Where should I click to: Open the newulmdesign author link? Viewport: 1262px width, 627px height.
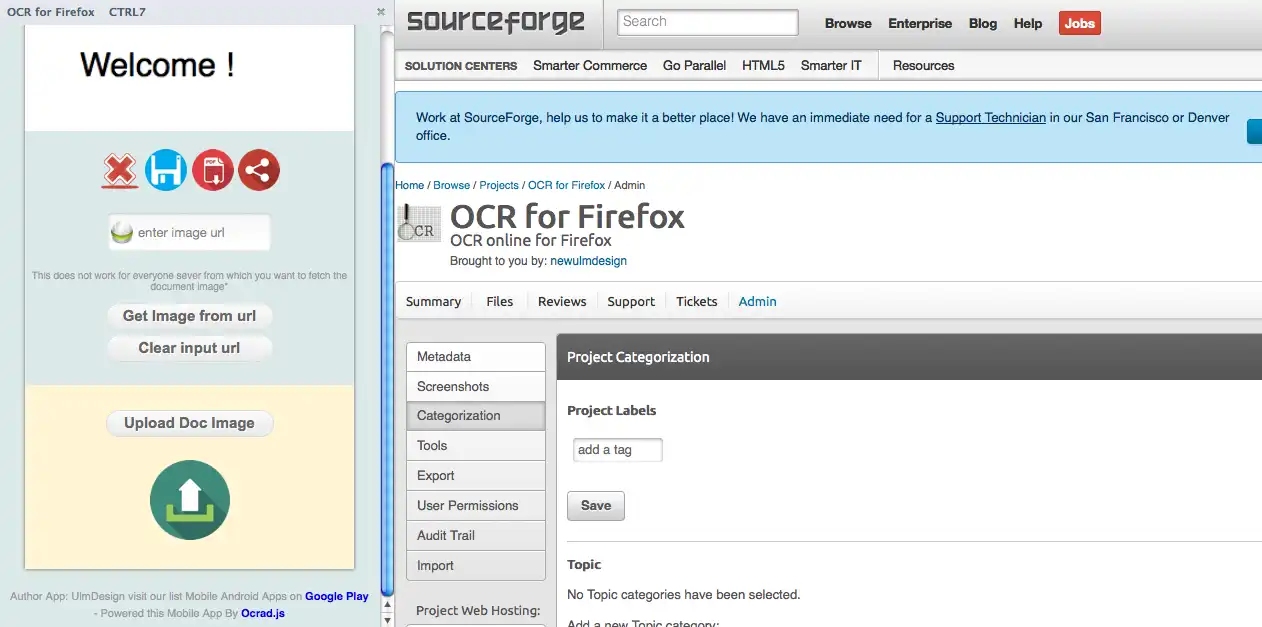[x=588, y=261]
